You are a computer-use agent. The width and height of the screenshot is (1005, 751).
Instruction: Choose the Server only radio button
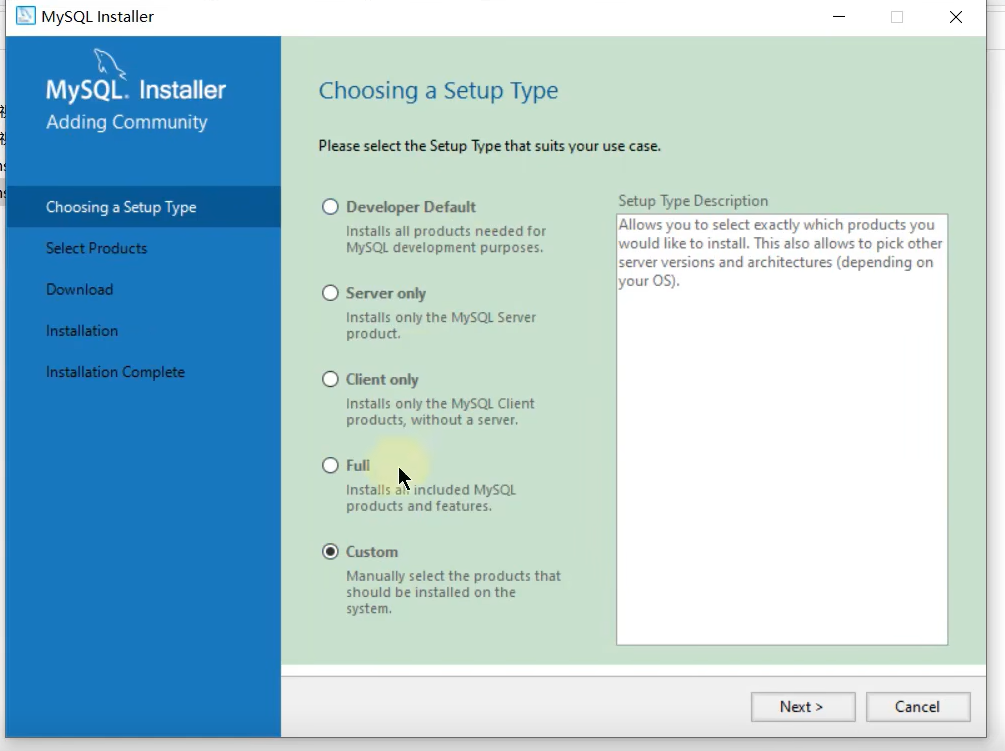pyautogui.click(x=330, y=293)
